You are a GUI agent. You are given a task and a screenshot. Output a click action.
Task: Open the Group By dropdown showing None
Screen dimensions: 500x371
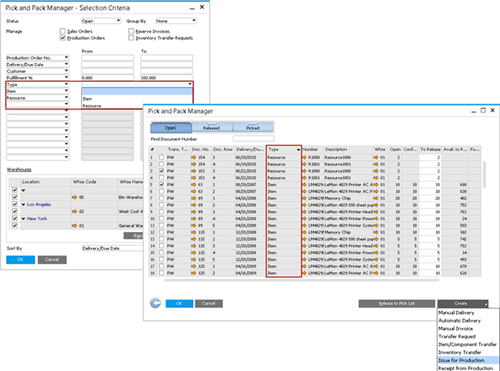coord(176,21)
